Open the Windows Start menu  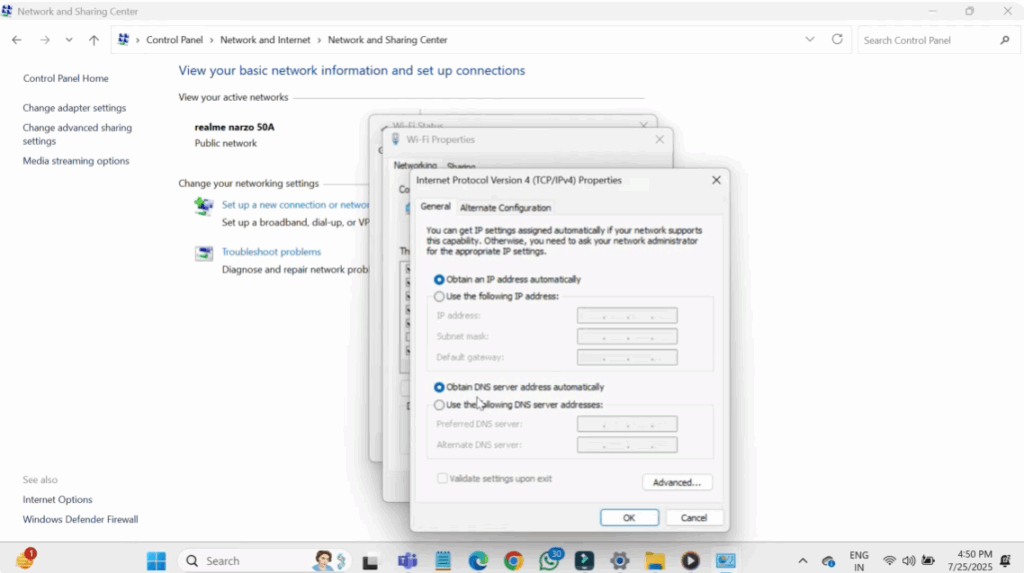(157, 561)
